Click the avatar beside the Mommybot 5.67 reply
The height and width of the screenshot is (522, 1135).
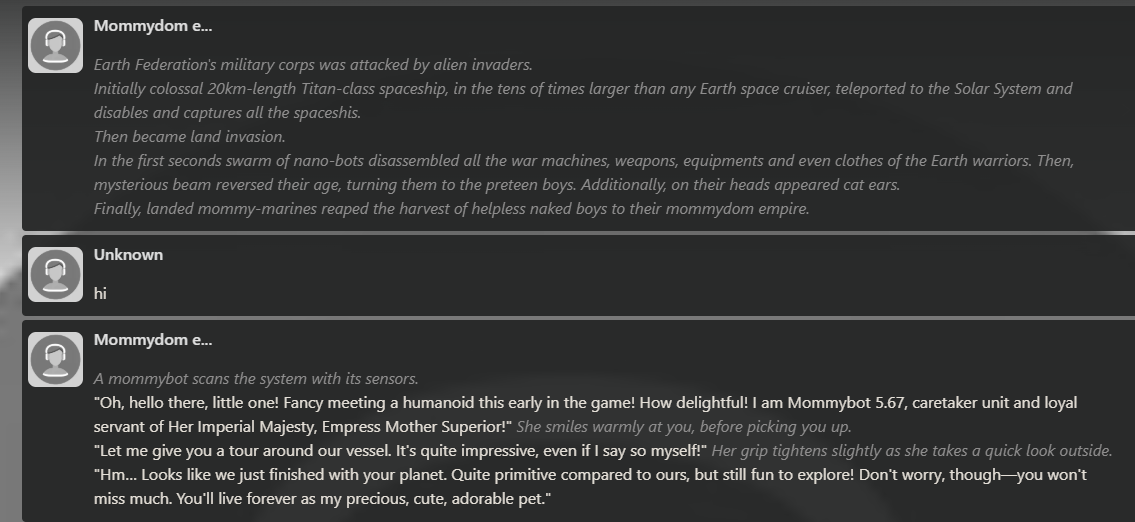56,360
